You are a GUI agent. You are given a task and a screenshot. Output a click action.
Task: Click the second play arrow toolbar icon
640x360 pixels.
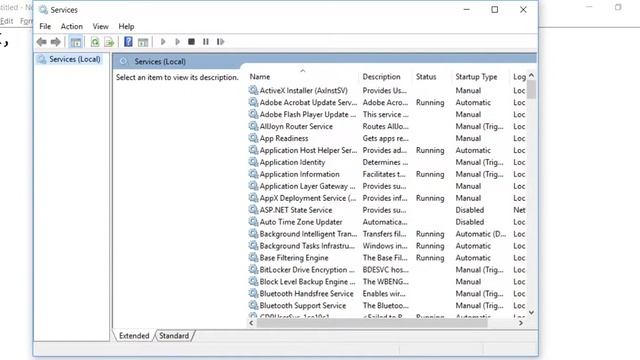click(177, 42)
